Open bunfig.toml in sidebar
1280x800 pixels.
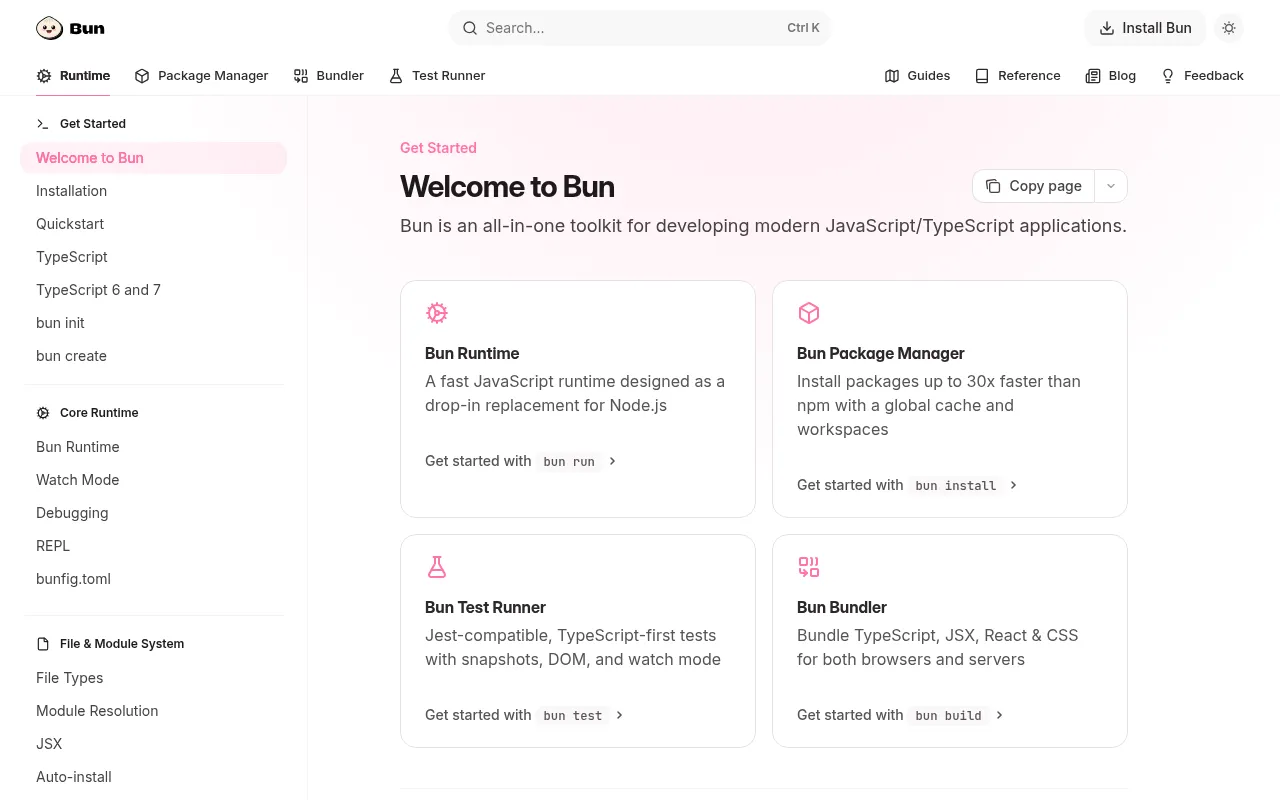[153, 579]
